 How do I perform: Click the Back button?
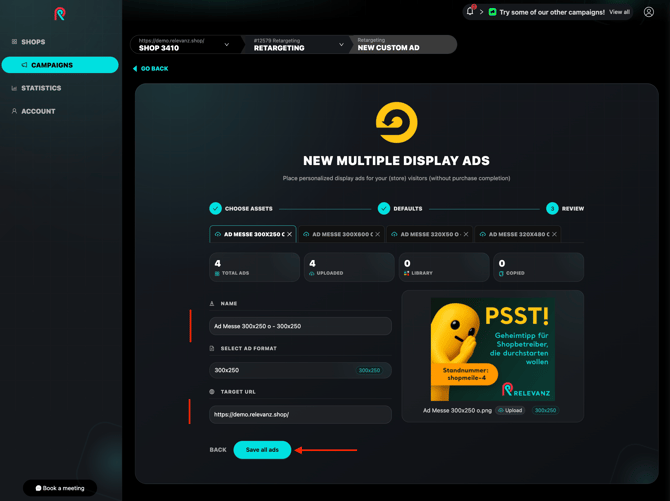click(218, 450)
